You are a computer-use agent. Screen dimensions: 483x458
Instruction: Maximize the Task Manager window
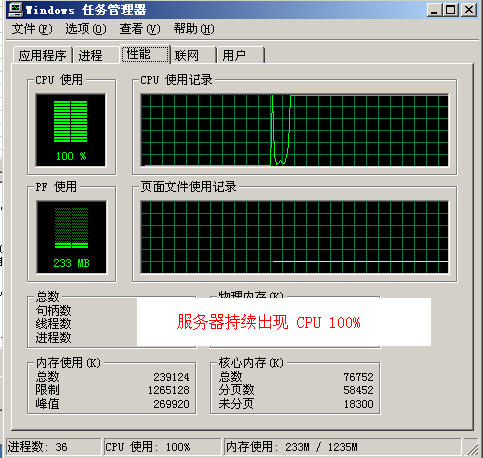(450, 10)
